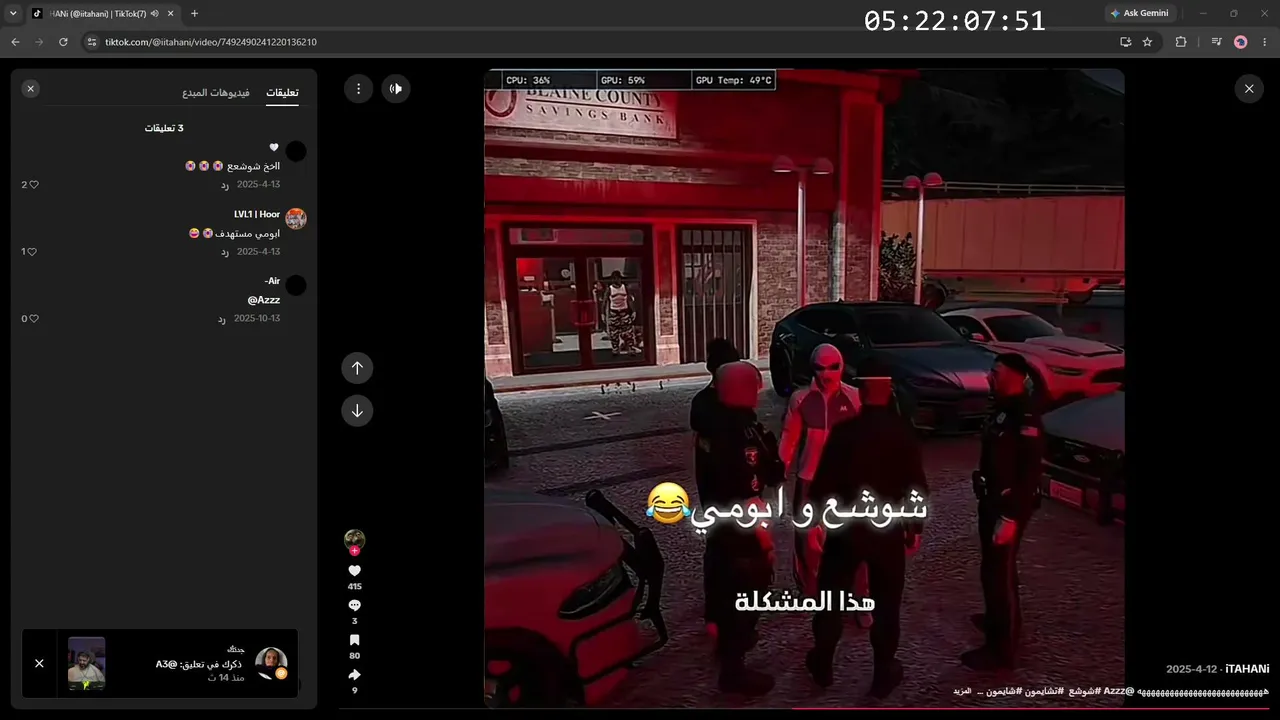Image resolution: width=1280 pixels, height=720 pixels.
Task: Open the first commenter's black avatar
Action: click(296, 152)
